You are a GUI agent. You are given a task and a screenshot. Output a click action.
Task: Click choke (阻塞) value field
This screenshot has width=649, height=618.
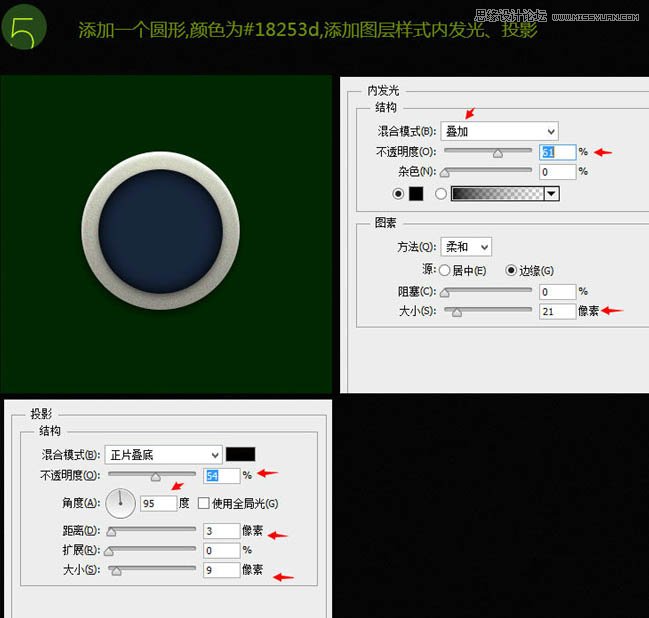point(557,292)
